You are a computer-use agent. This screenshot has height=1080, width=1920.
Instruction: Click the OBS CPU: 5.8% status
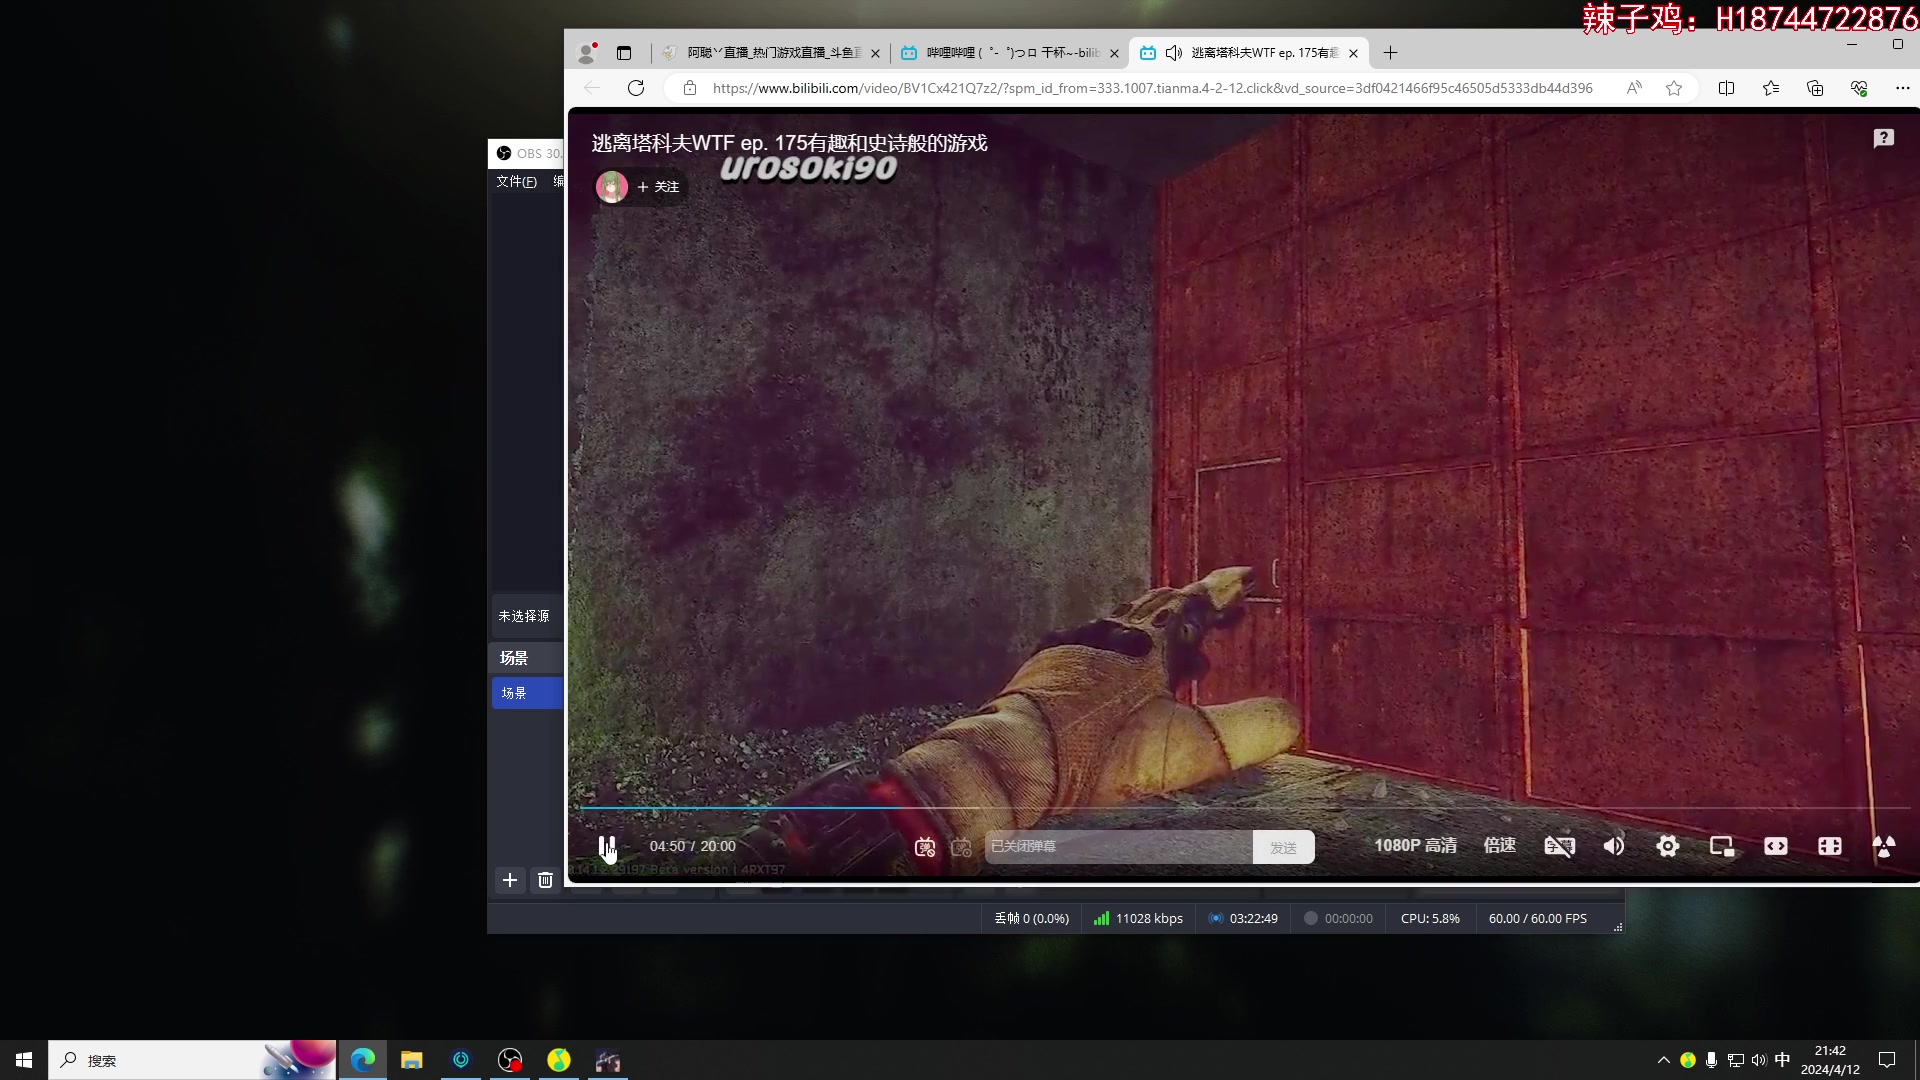[1430, 918]
